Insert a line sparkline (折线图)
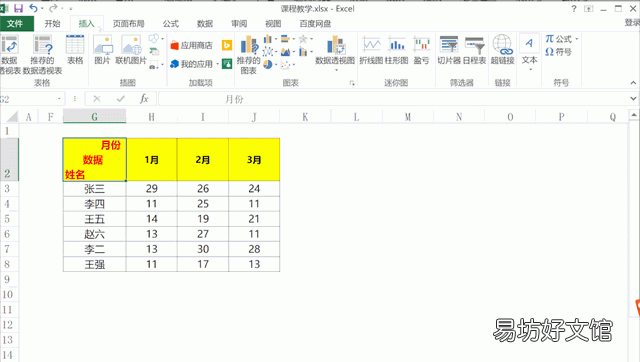 (371, 51)
